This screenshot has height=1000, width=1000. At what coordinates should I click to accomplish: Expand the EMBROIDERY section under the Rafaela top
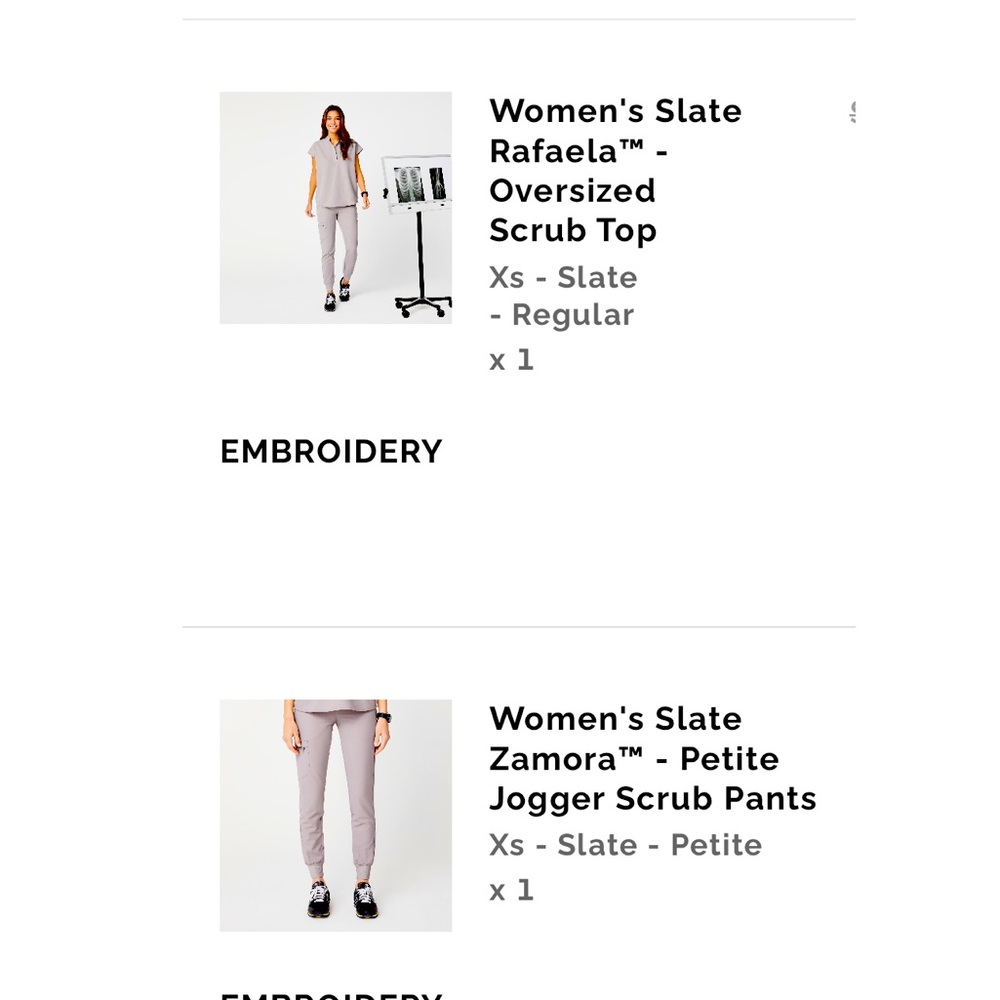(331, 452)
